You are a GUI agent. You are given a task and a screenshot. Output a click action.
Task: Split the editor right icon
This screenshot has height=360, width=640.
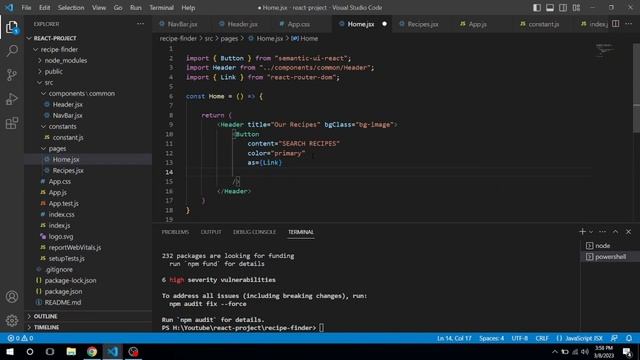coord(616,24)
